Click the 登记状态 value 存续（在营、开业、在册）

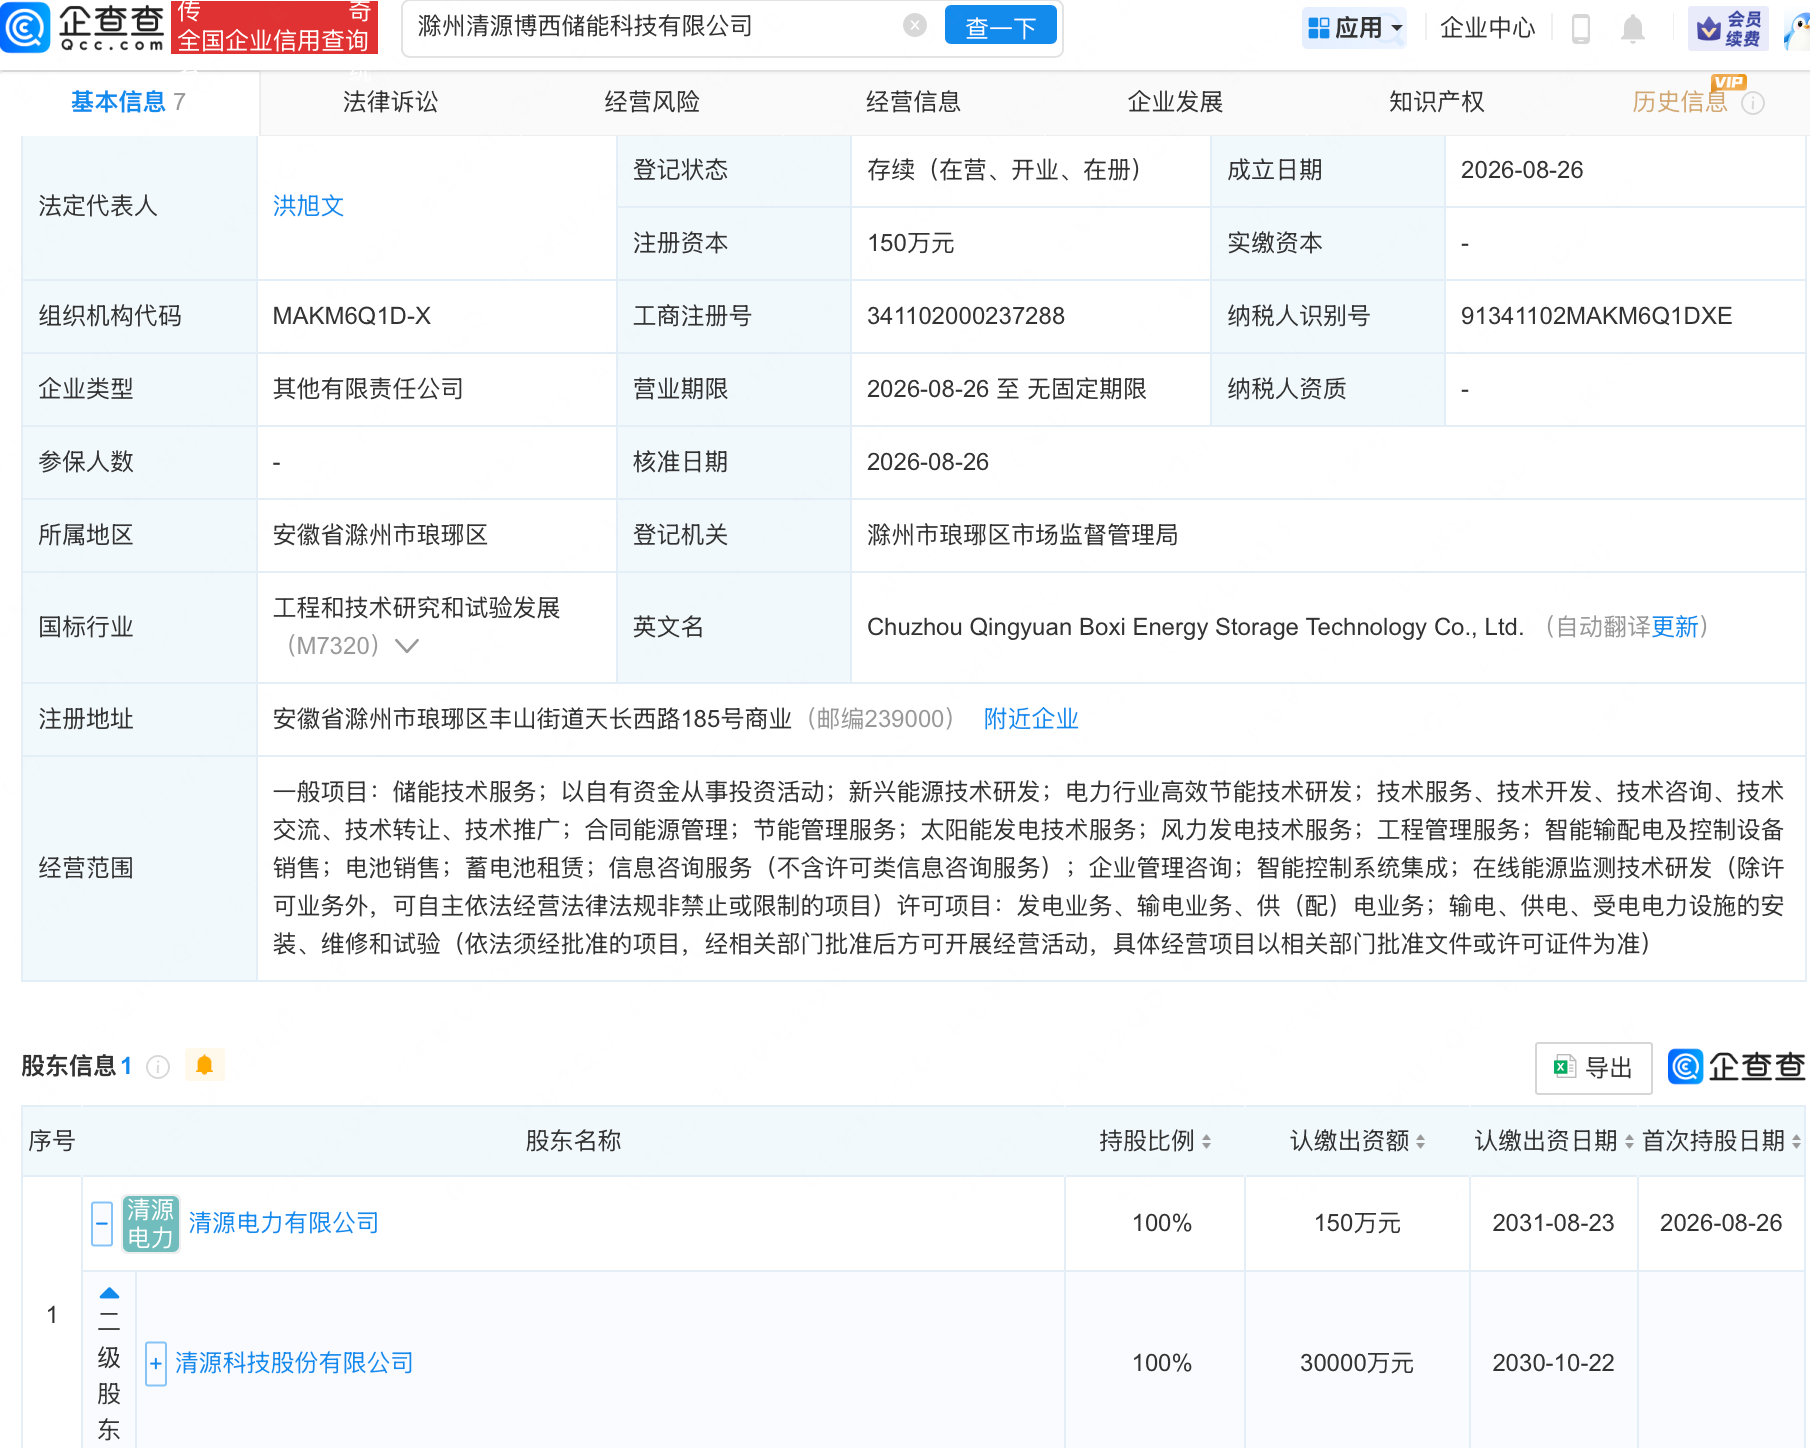[x=1010, y=170]
